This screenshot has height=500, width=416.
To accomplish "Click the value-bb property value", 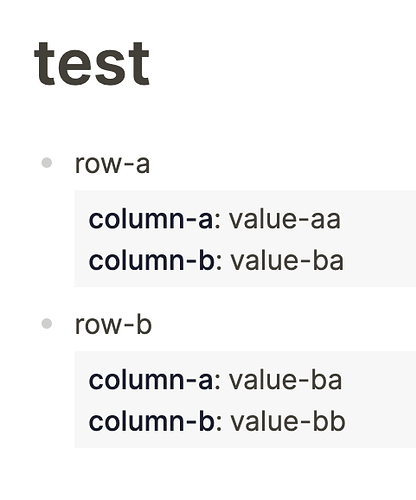I will click(x=288, y=422).
